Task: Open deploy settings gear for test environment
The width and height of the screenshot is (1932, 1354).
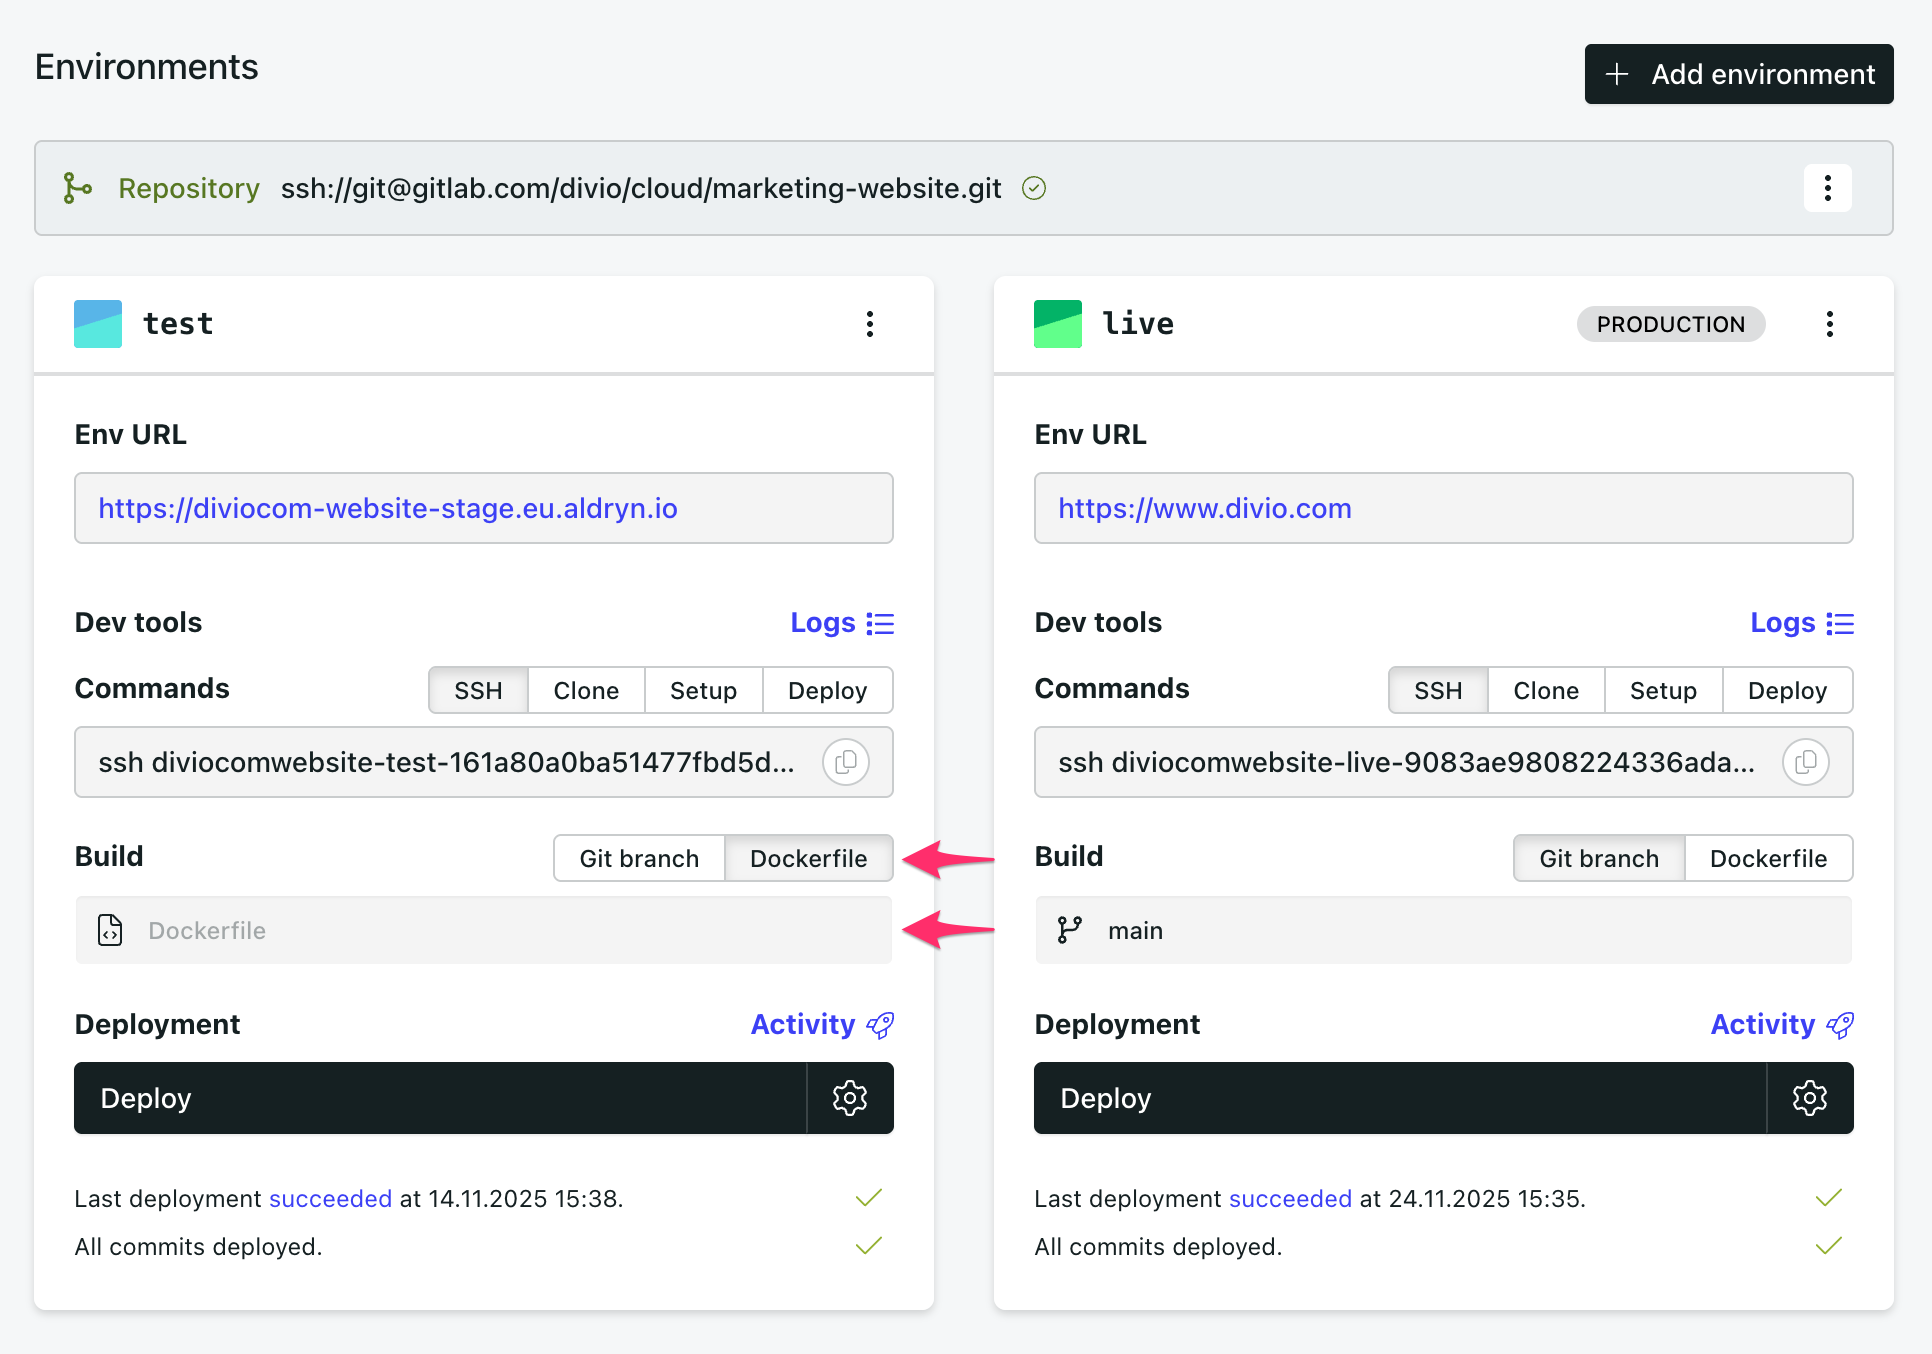Action: (x=850, y=1098)
